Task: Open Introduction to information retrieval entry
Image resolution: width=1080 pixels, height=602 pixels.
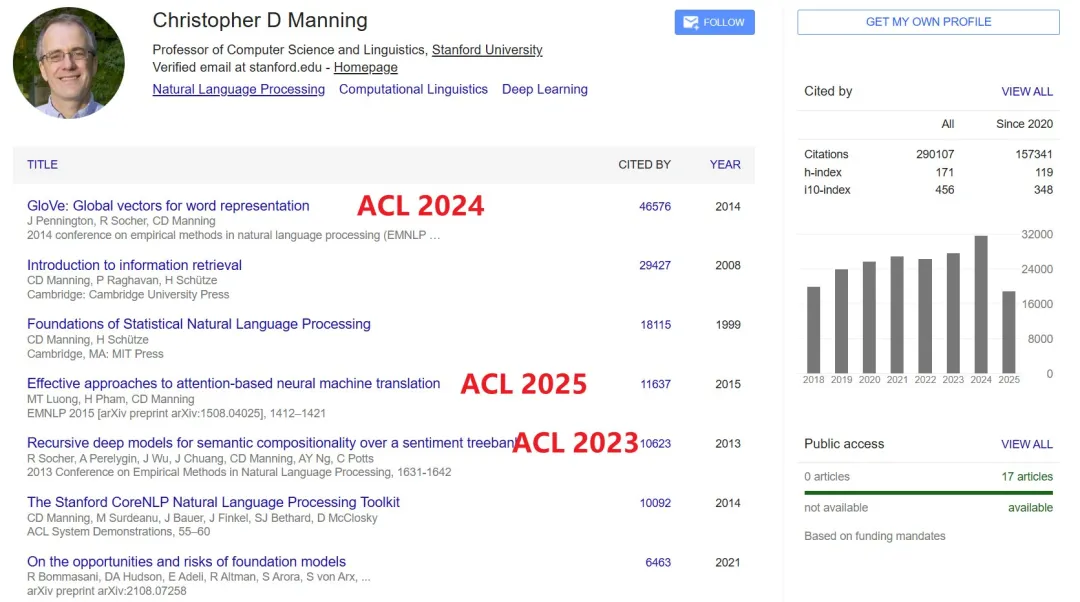Action: pyautogui.click(x=134, y=265)
